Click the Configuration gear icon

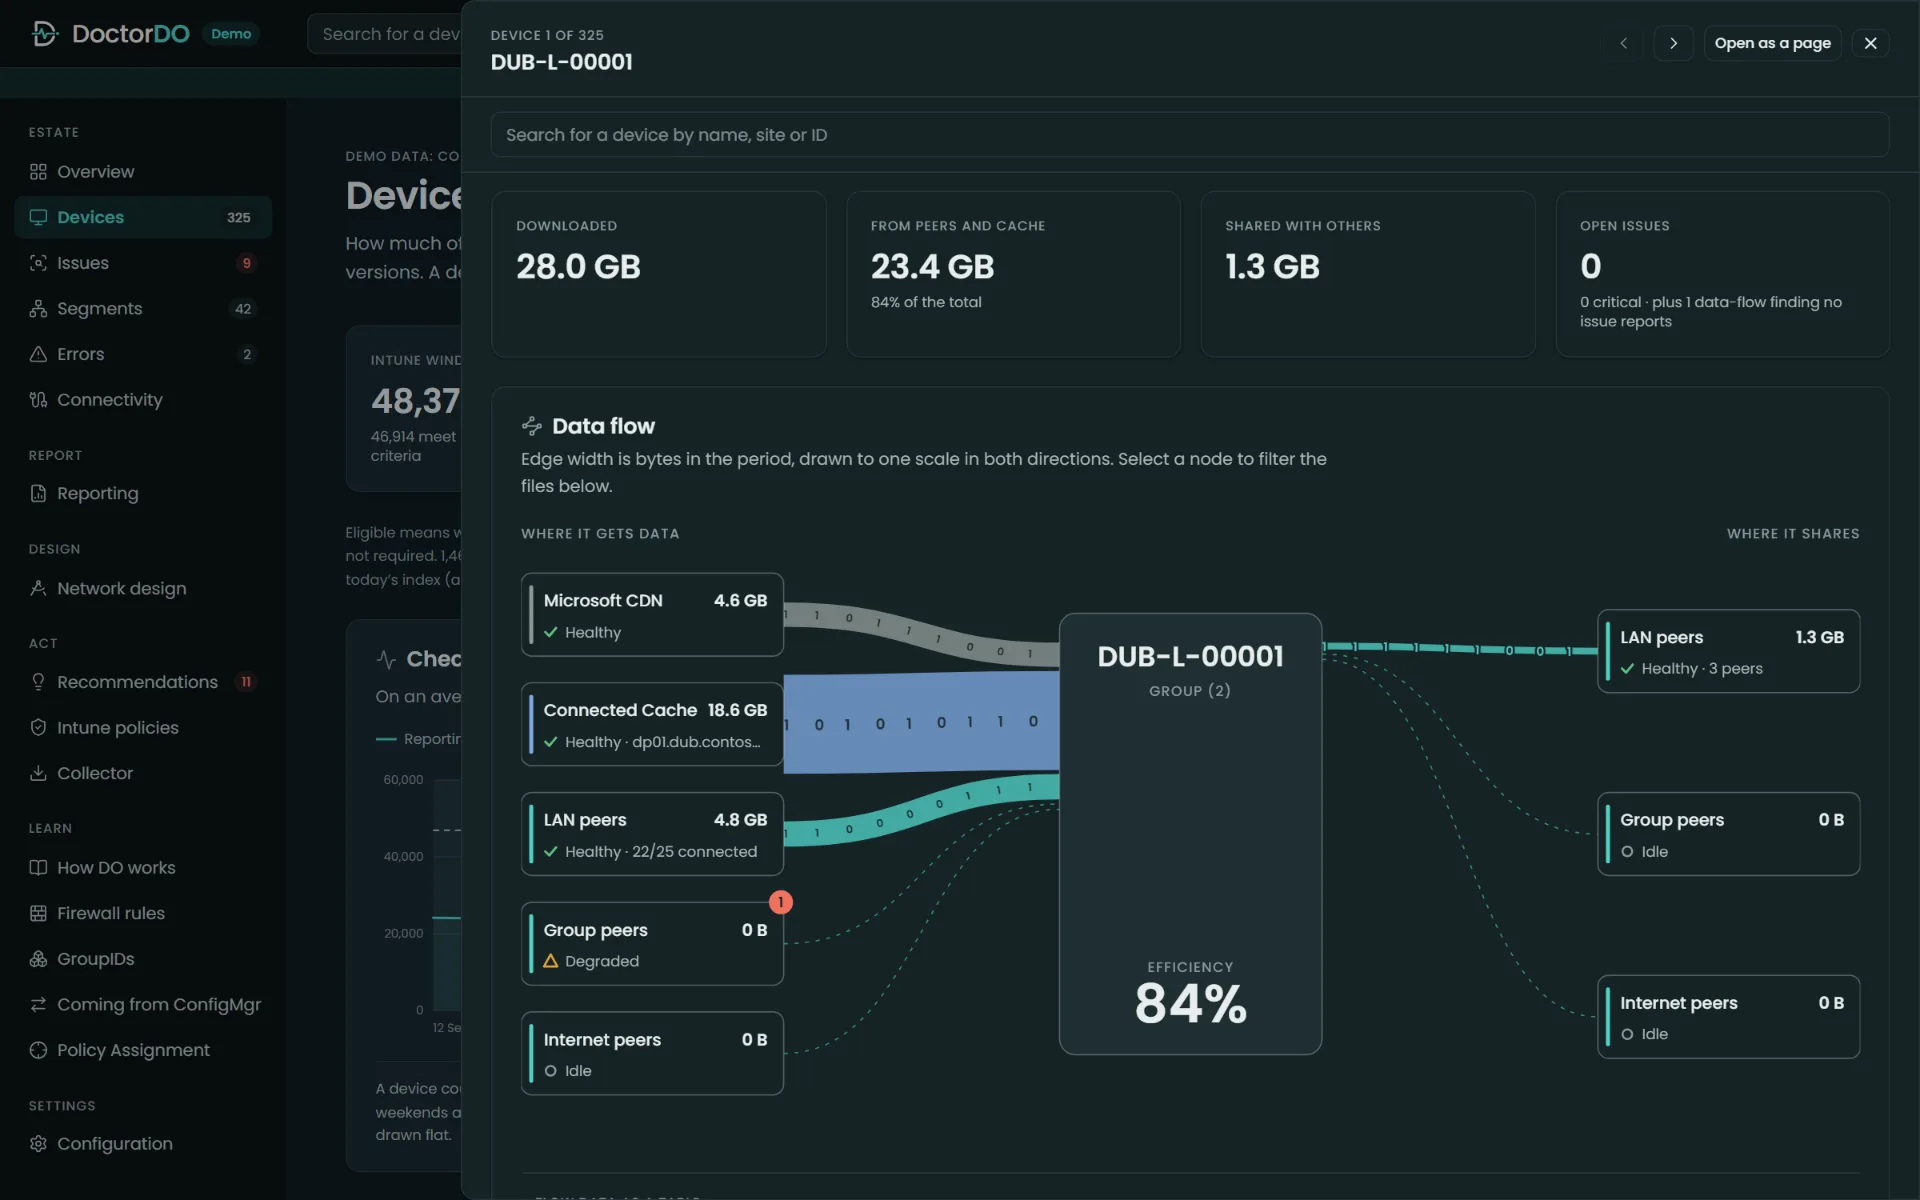(38, 1143)
